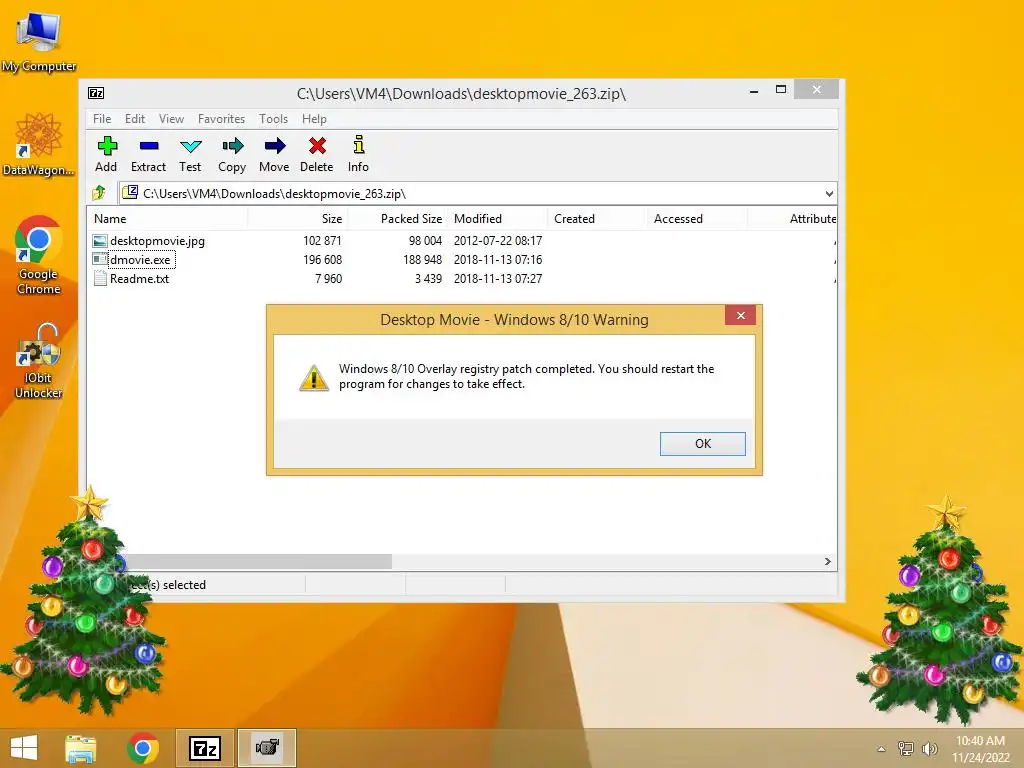
Task: Click the Extract toolbar icon
Action: (x=148, y=154)
